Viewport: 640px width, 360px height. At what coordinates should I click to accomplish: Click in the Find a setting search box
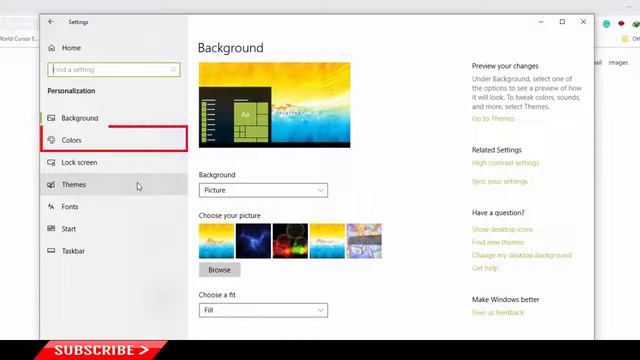tap(114, 70)
